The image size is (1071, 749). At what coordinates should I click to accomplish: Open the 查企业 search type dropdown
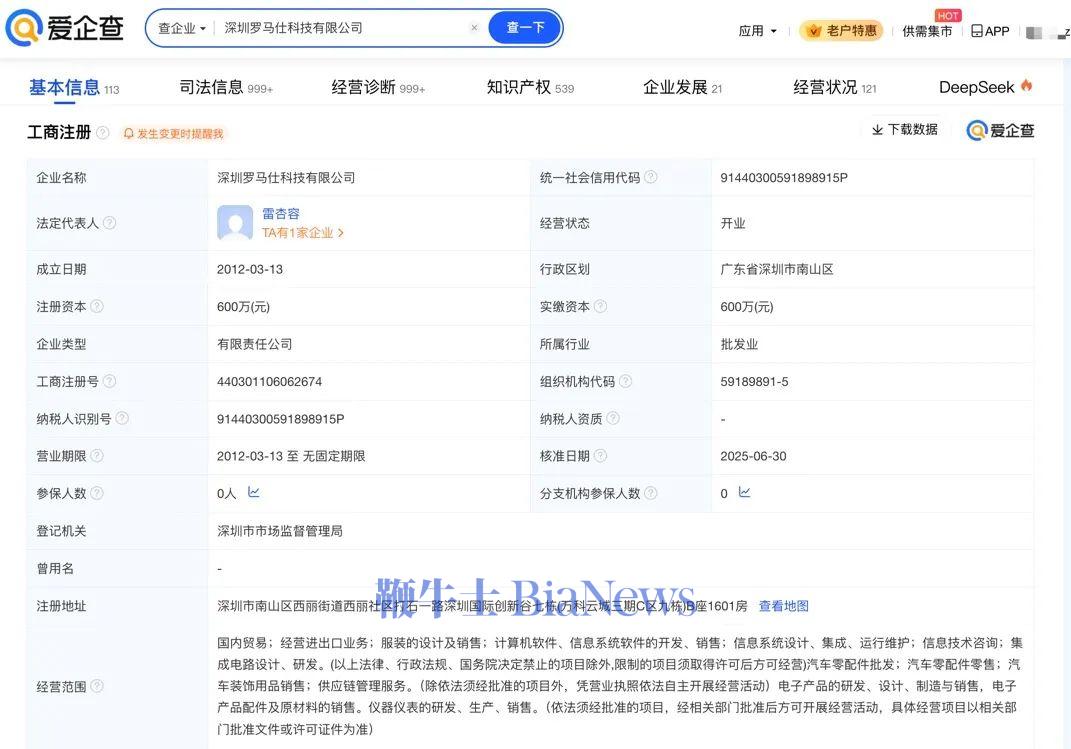click(182, 29)
